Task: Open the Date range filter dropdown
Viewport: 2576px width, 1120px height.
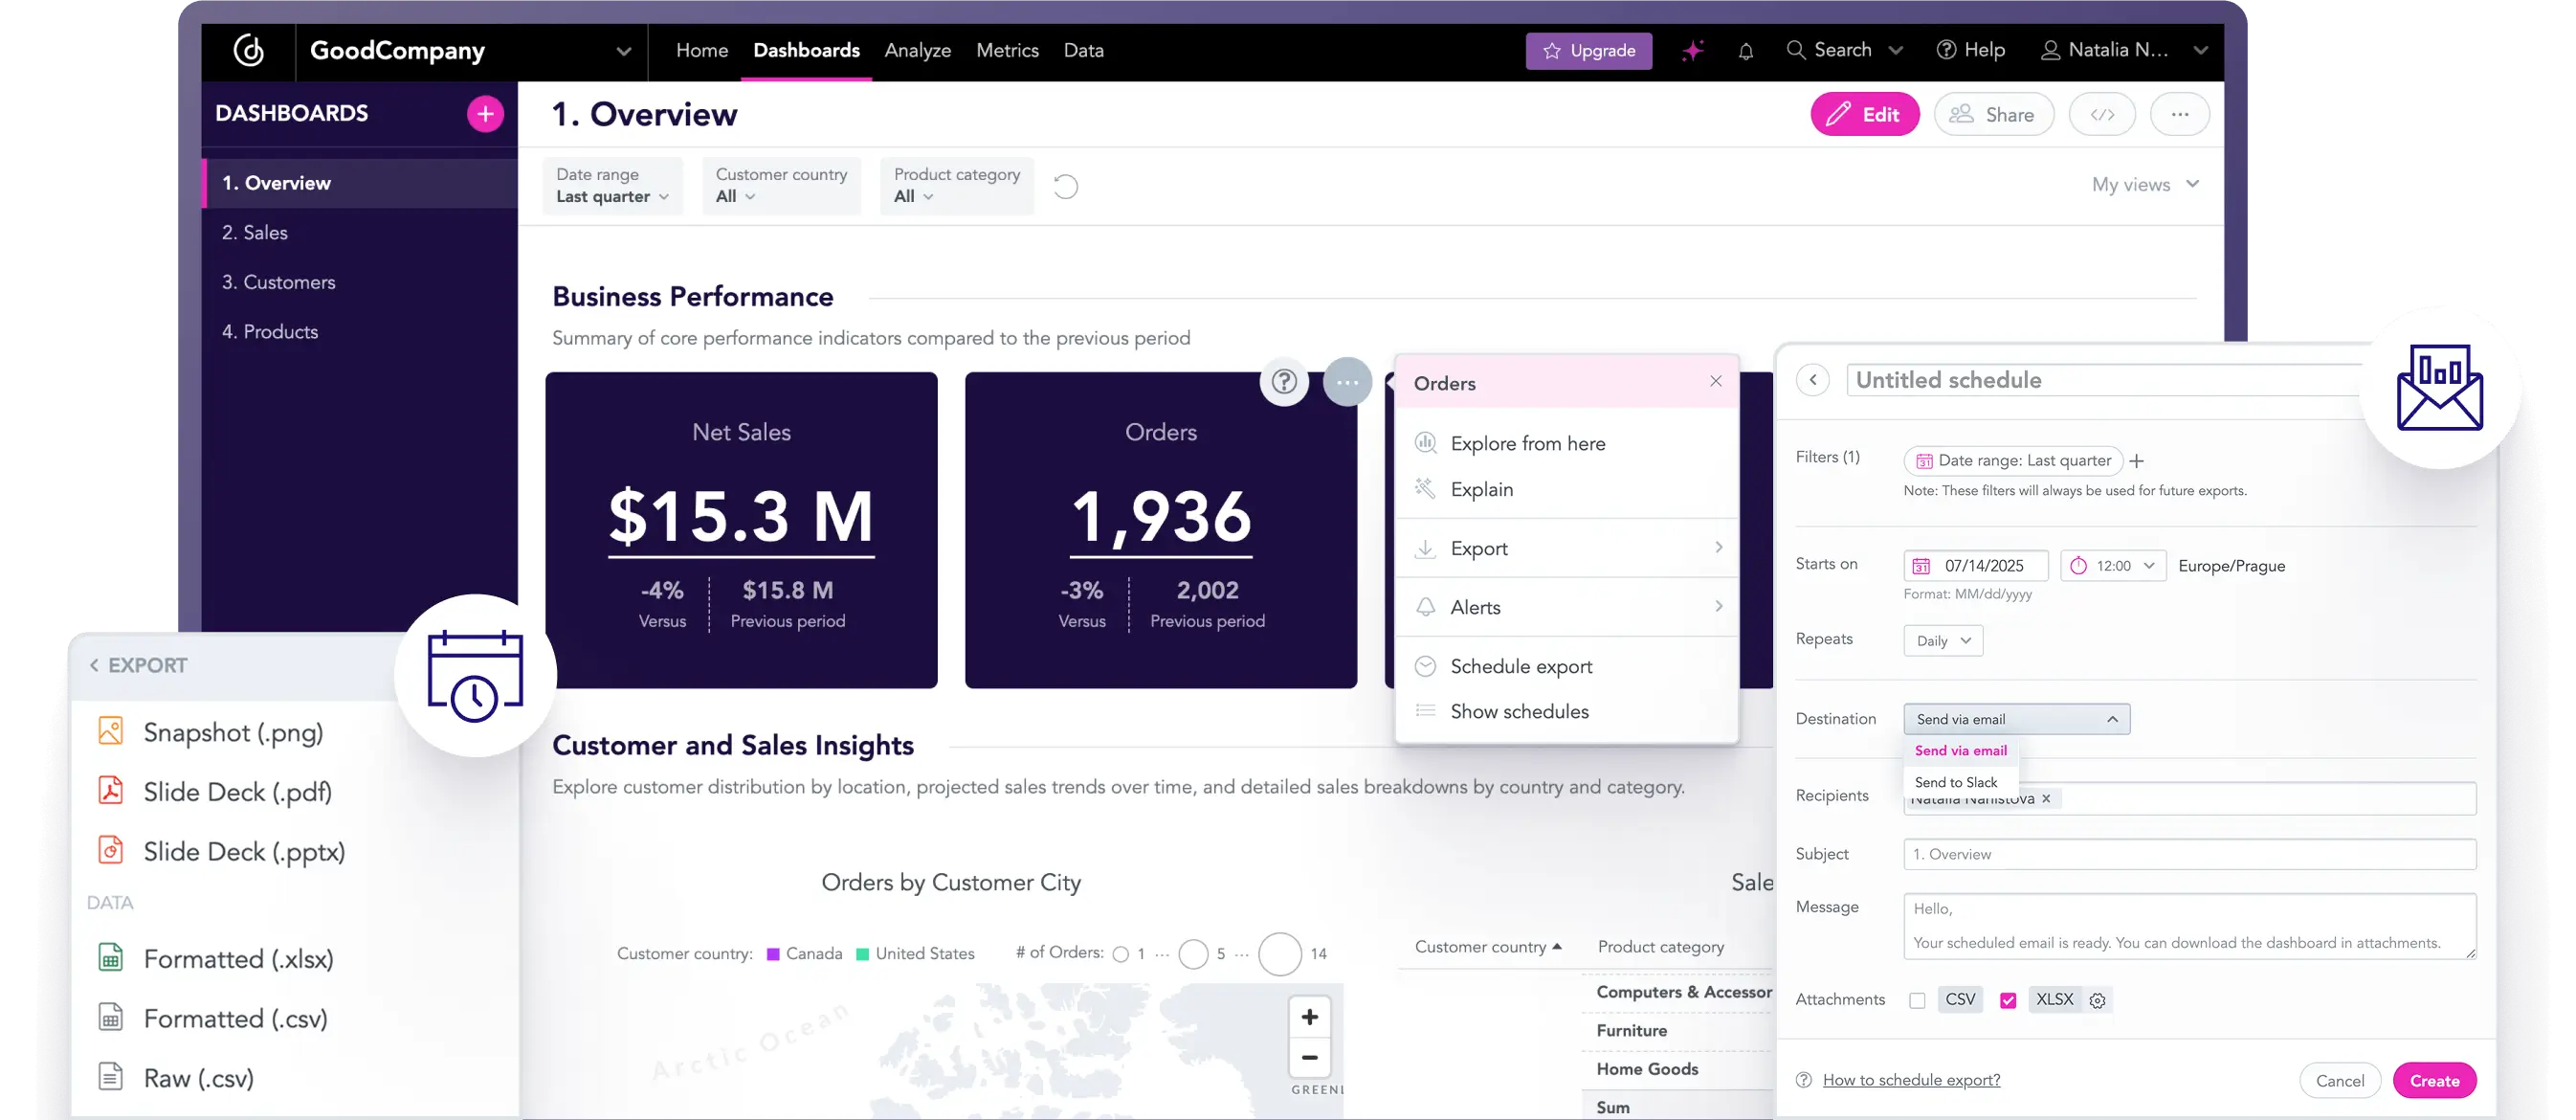Action: pyautogui.click(x=612, y=186)
